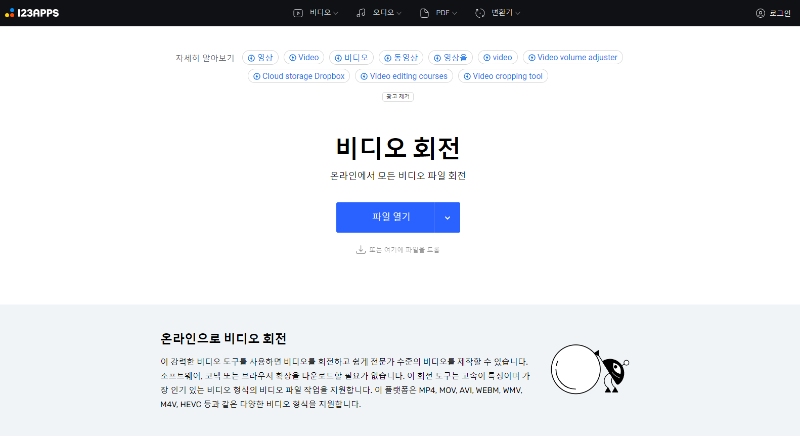This screenshot has height=438, width=800.
Task: Open dropdown arrow beside 파일 열기
Action: coord(447,217)
